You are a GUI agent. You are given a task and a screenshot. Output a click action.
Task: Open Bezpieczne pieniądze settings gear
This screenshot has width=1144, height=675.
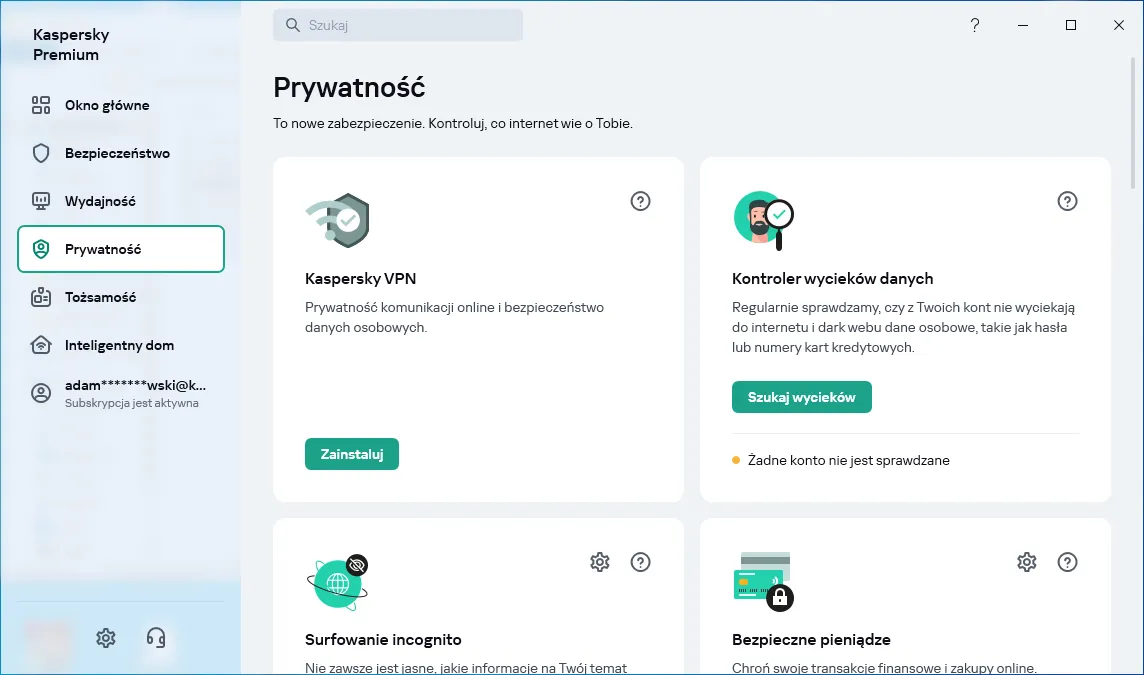(x=1026, y=562)
